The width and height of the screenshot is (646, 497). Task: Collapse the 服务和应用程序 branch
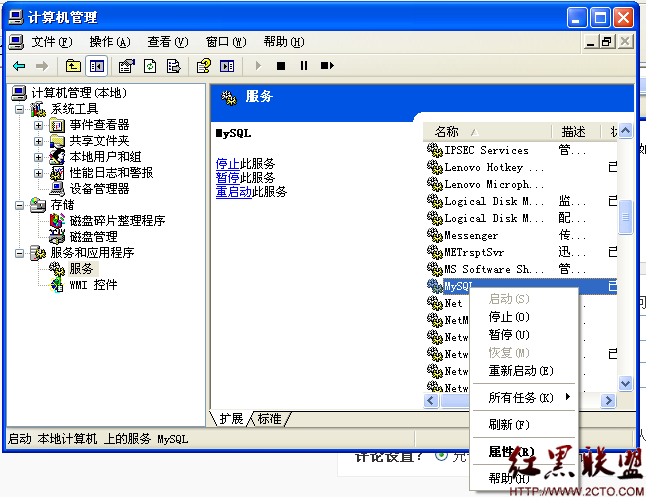point(19,253)
